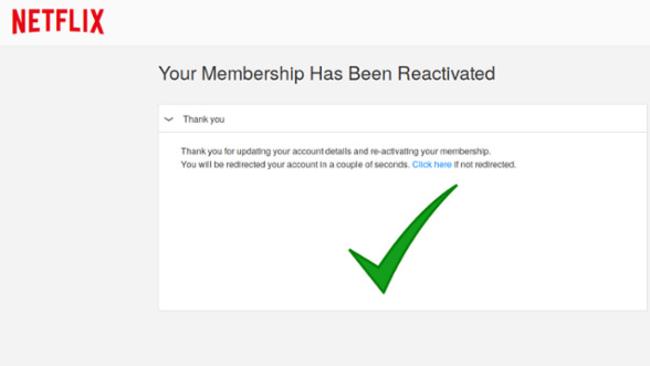Image resolution: width=650 pixels, height=366 pixels.
Task: Click the 'Thank you for updating your account' sentence
Action: (335, 151)
